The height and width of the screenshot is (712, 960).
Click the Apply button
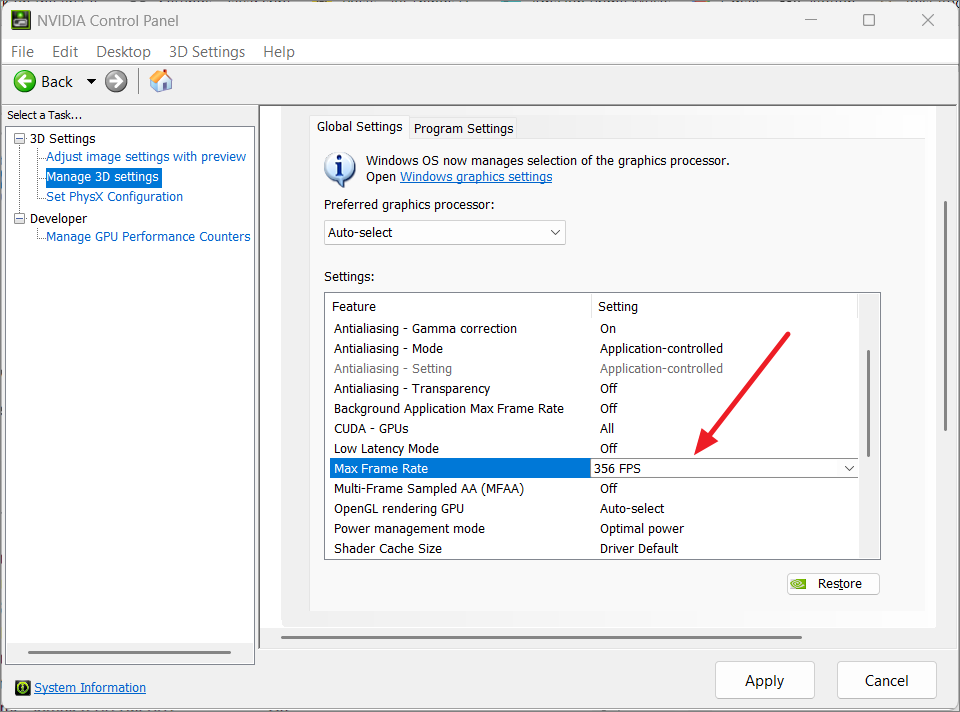765,680
